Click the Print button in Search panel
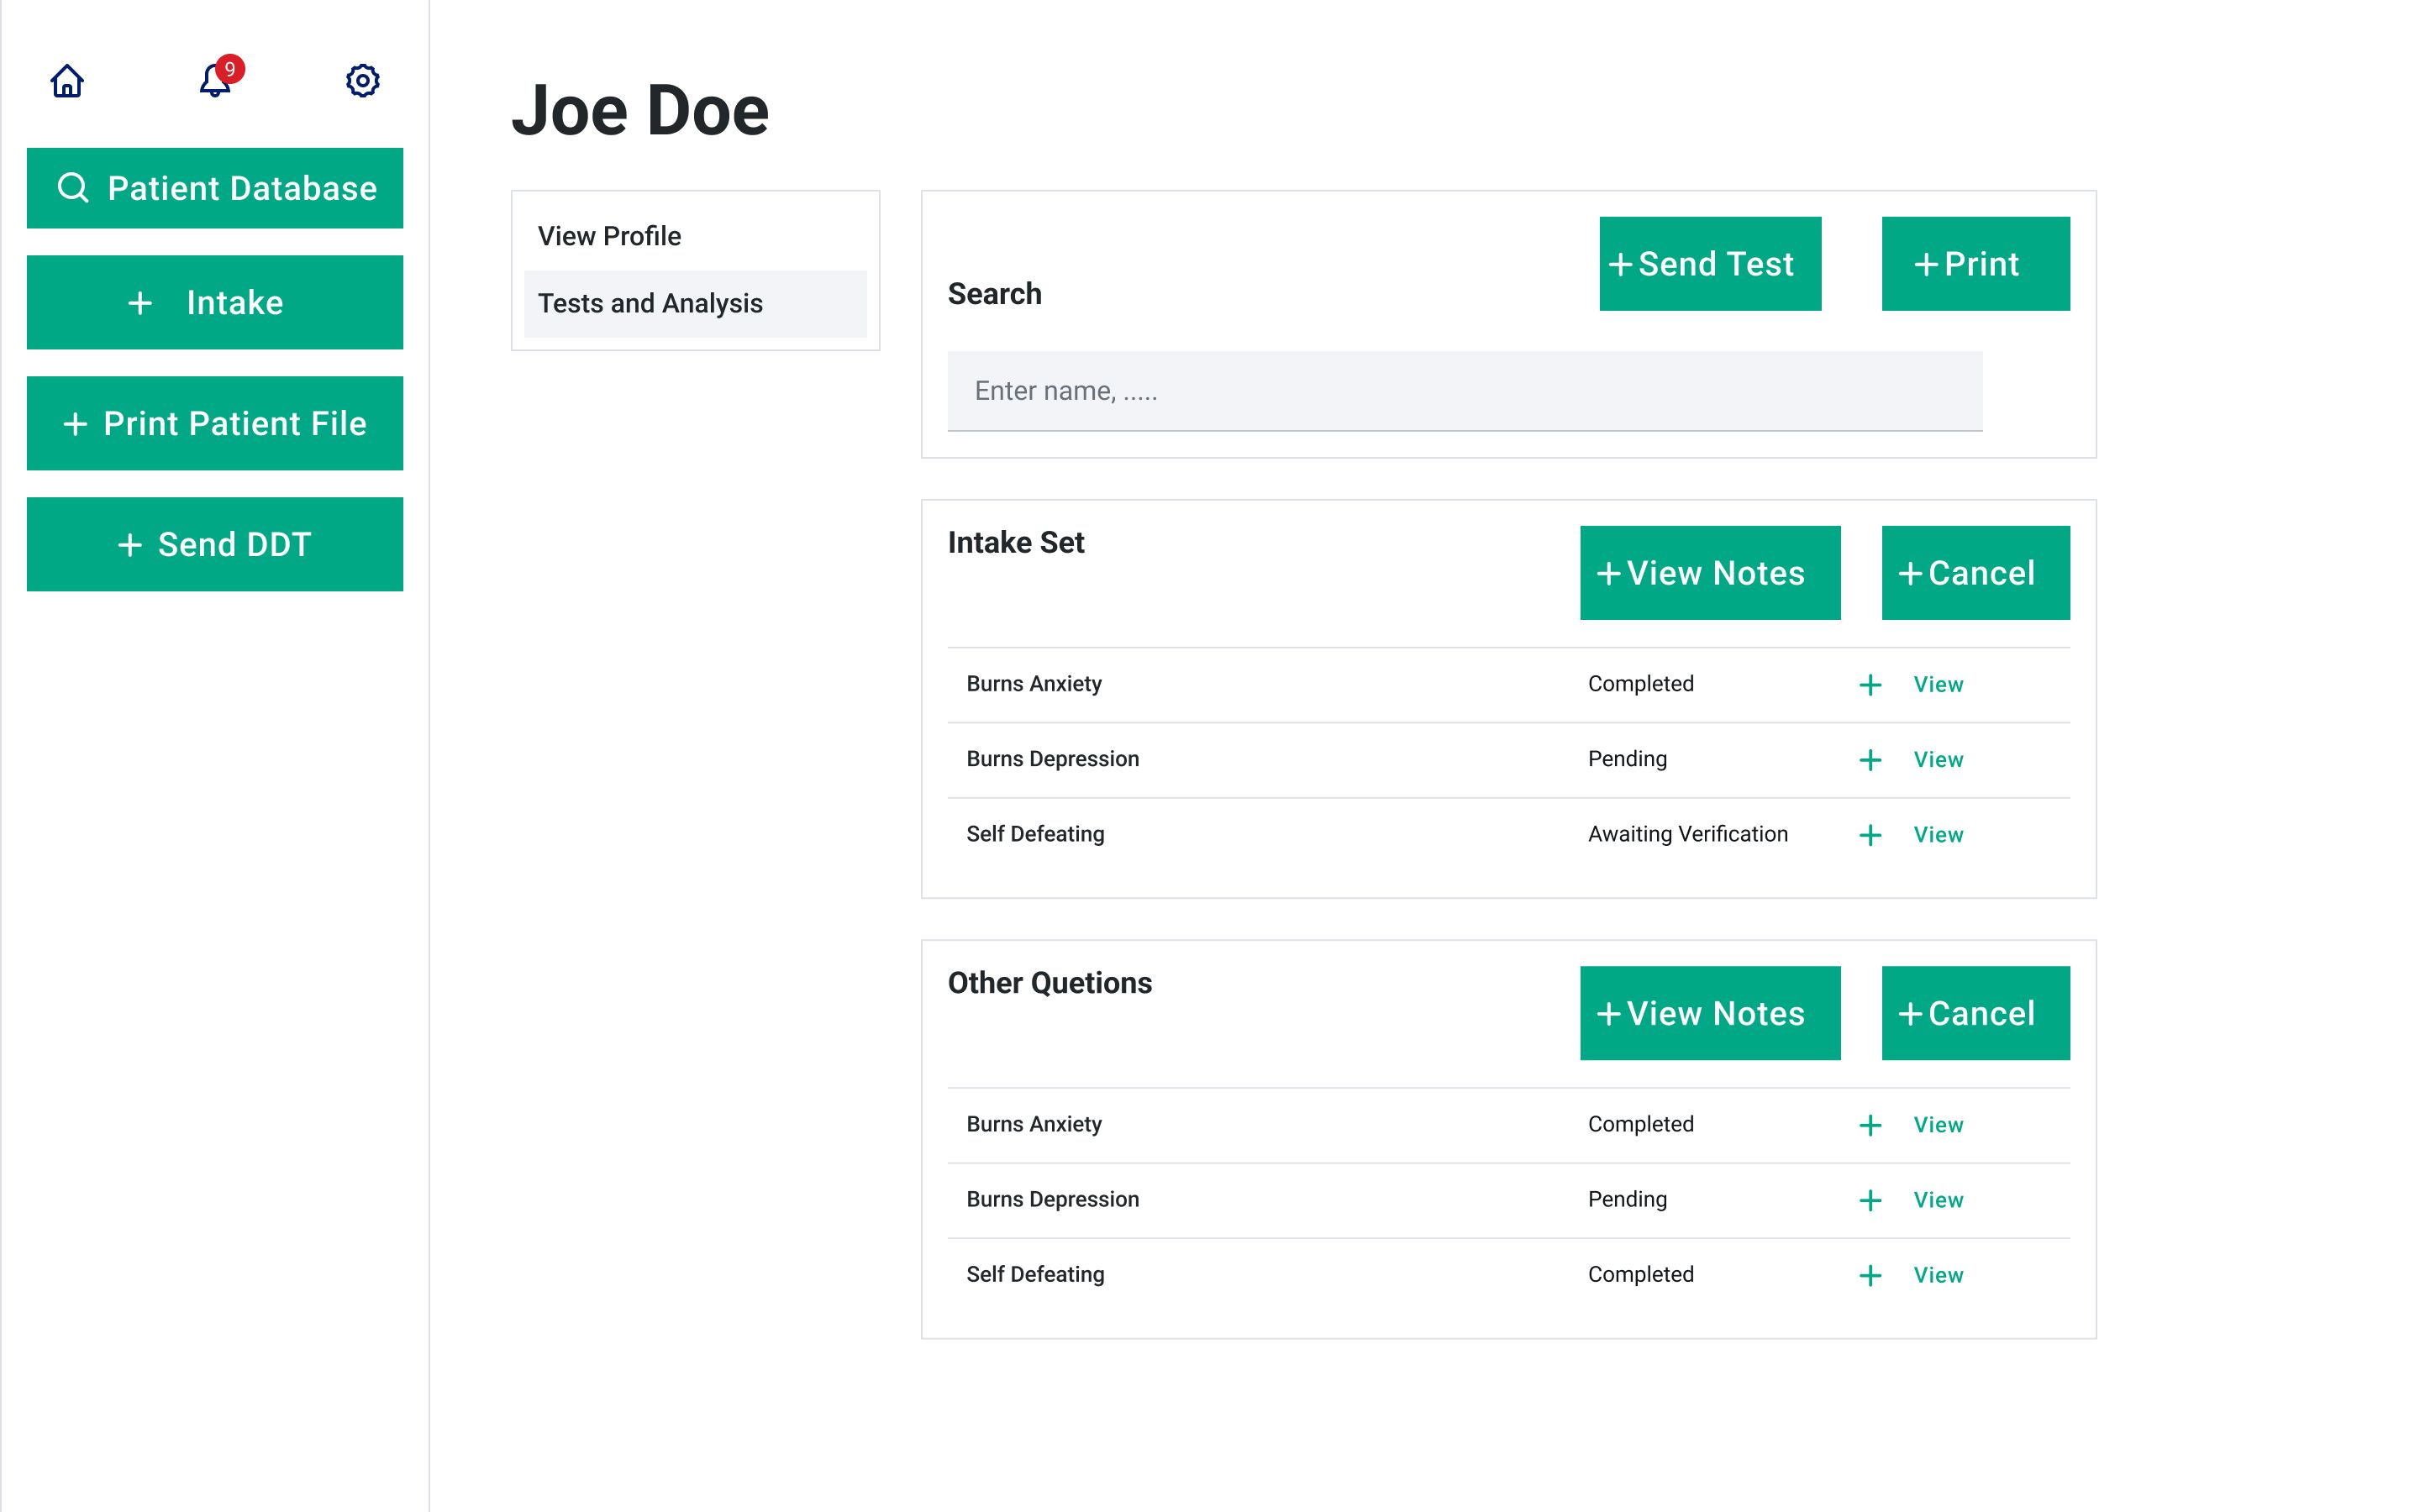The width and height of the screenshot is (2420, 1512). coord(1975,264)
